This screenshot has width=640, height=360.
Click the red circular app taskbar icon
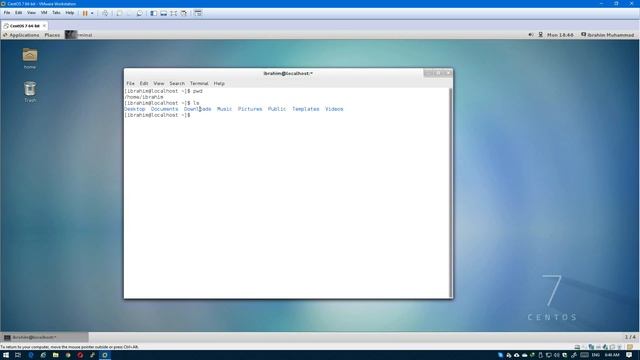coord(80,355)
